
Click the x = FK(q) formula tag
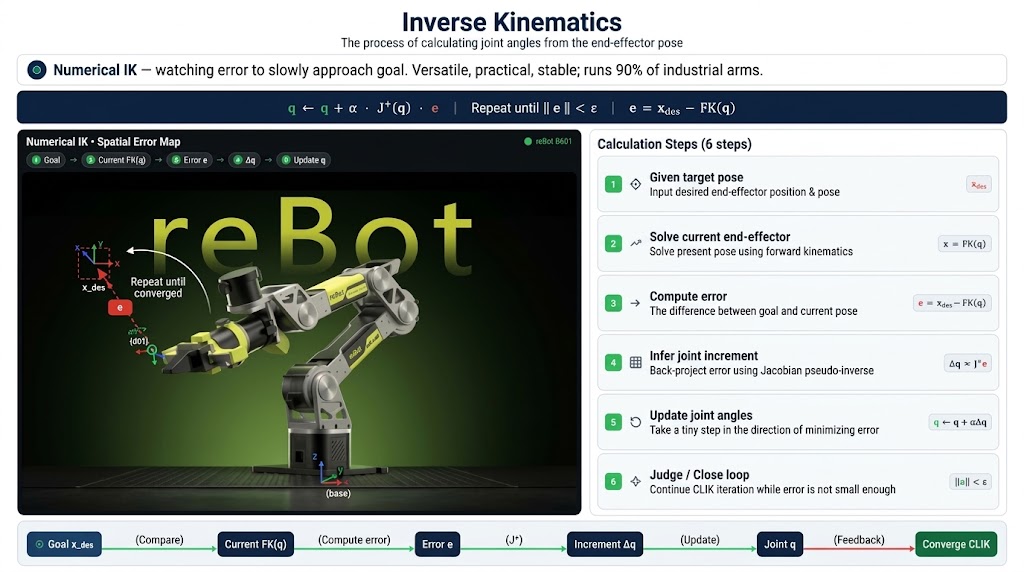(965, 244)
